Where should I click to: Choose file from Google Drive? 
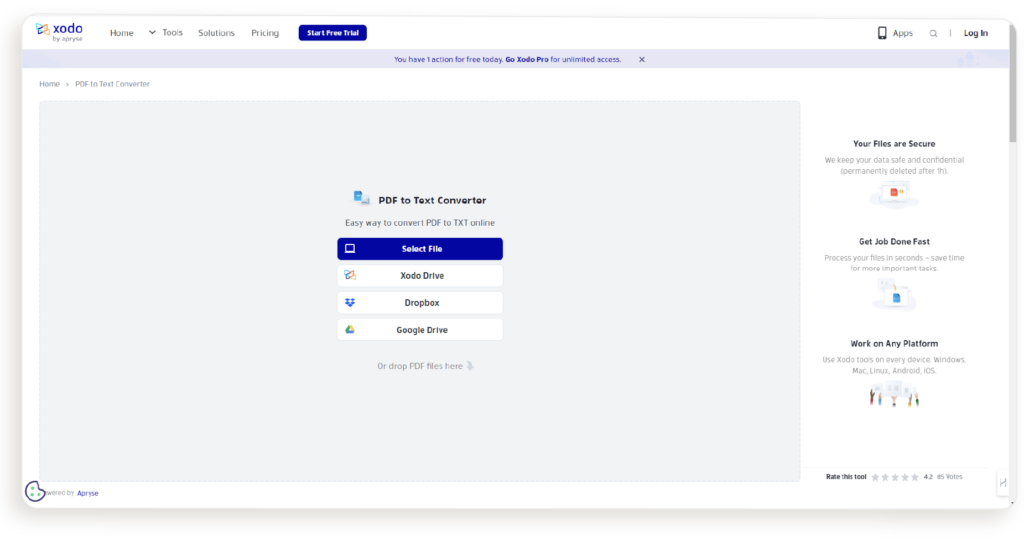tap(420, 330)
